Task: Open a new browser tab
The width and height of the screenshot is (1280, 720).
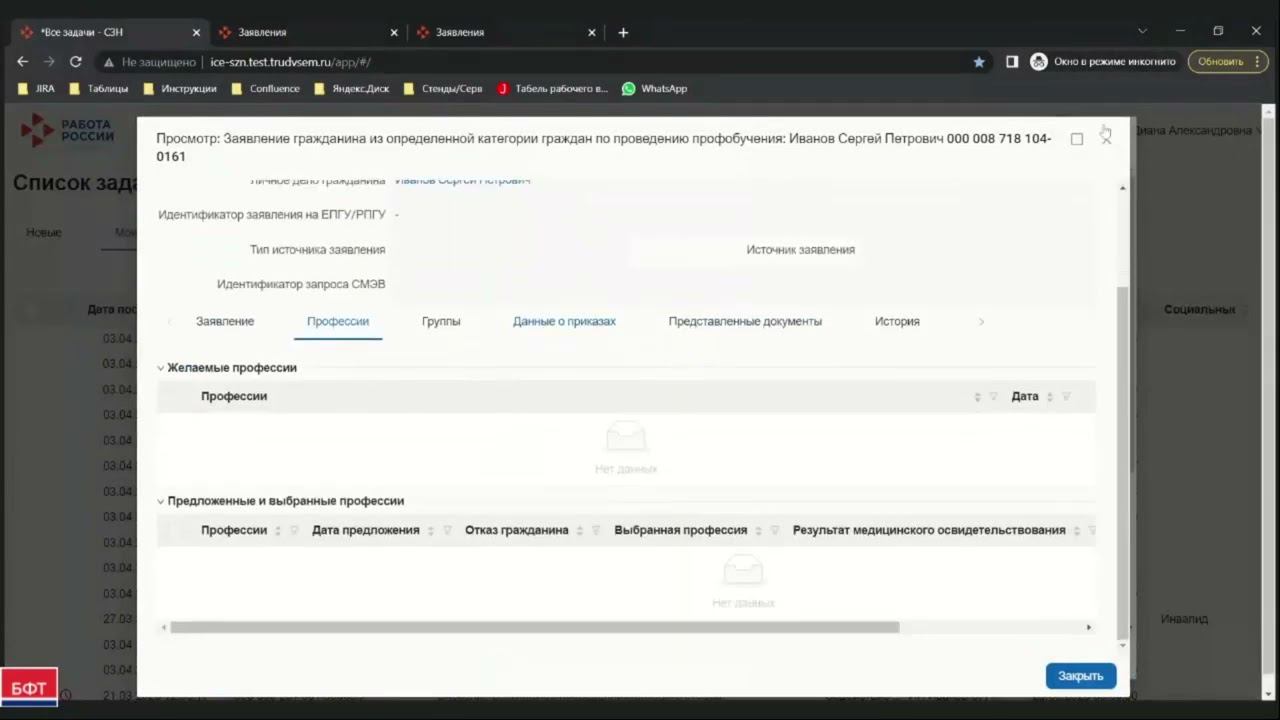Action: pyautogui.click(x=623, y=32)
